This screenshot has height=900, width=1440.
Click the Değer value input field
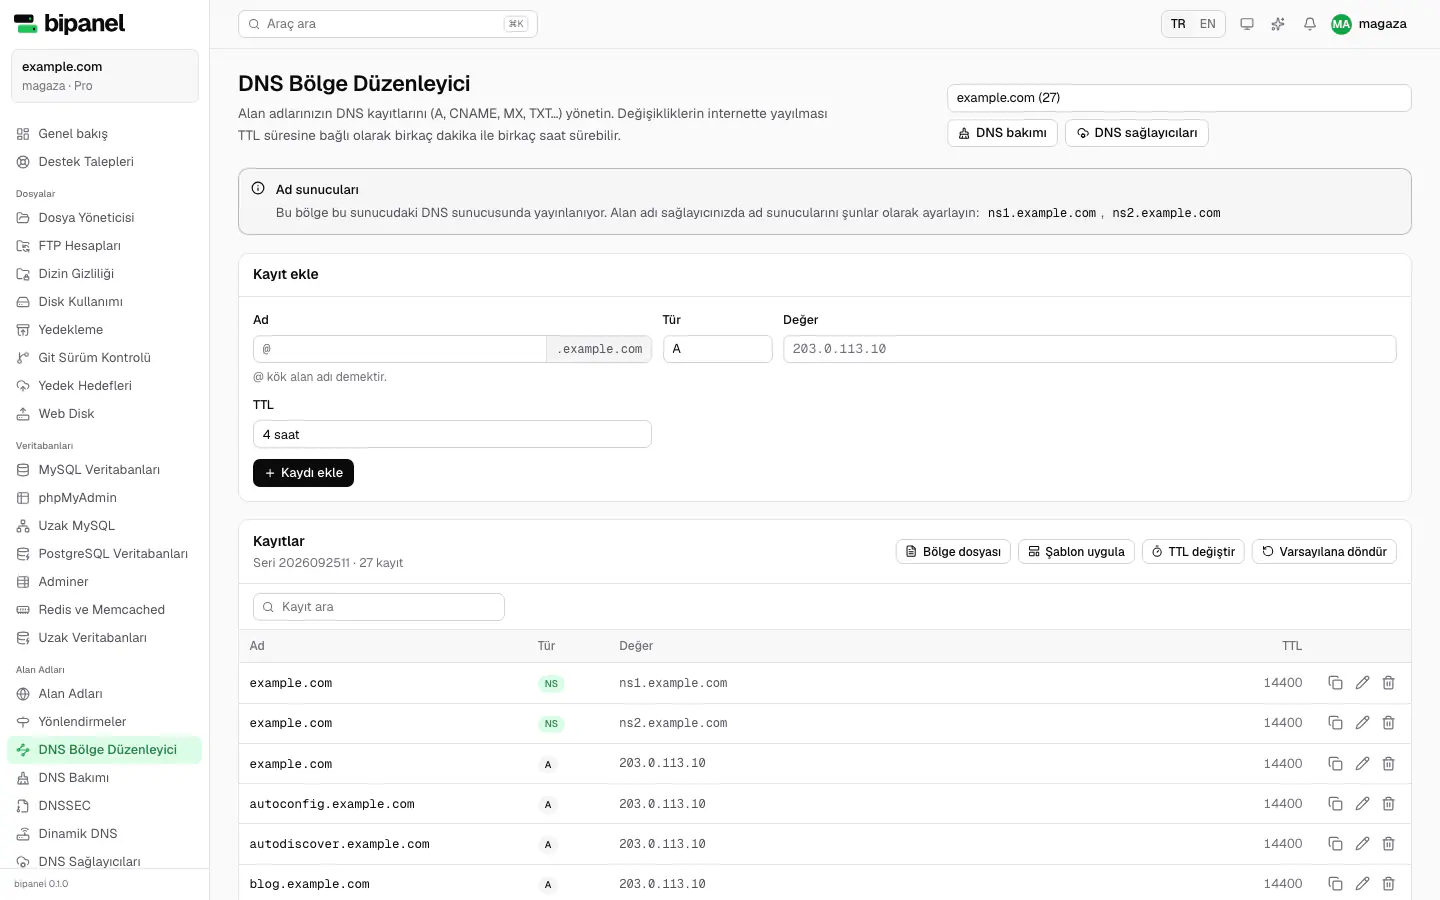pos(1089,349)
